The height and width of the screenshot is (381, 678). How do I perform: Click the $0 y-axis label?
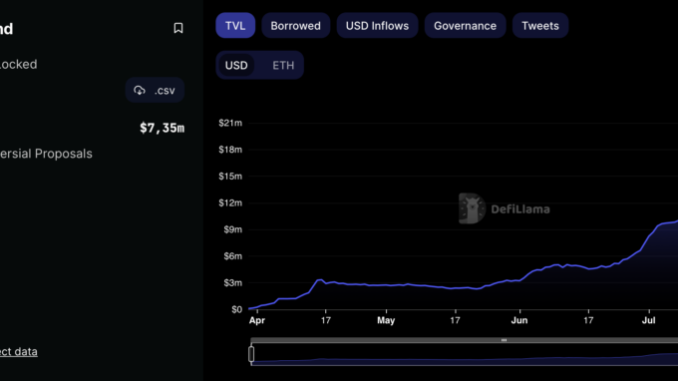click(237, 309)
